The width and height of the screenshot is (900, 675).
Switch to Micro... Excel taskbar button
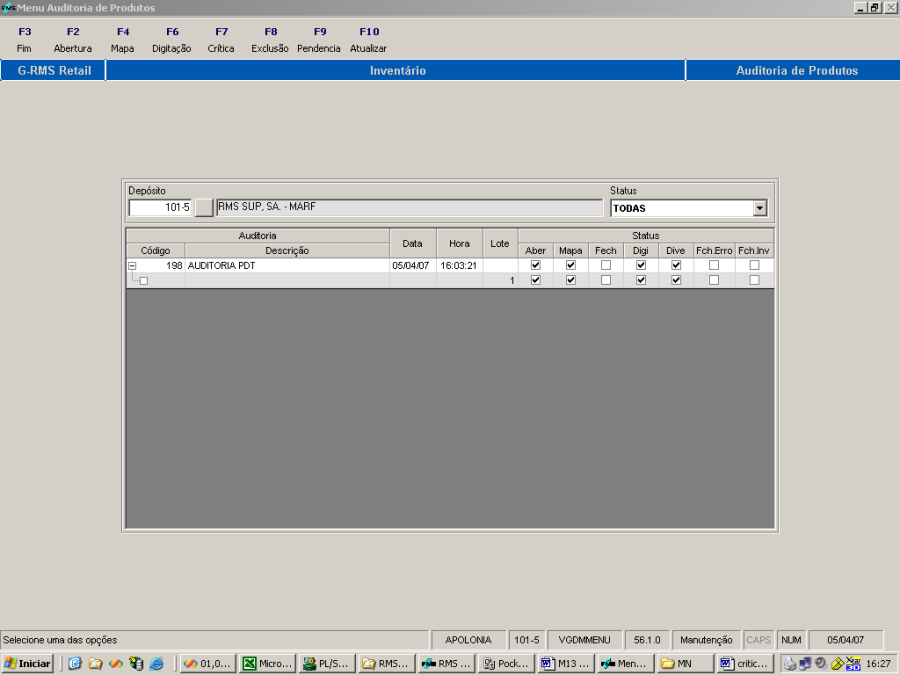tap(267, 664)
